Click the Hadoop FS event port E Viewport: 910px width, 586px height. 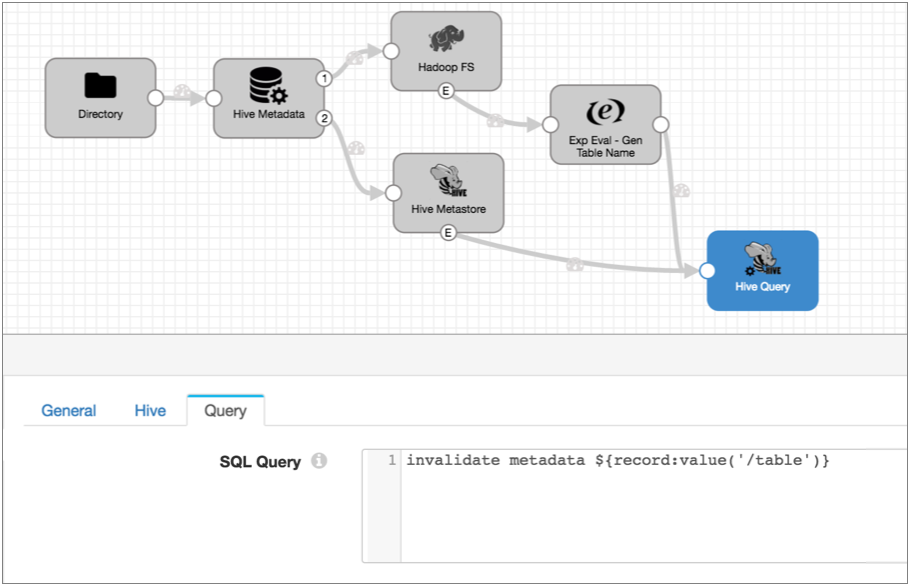click(446, 91)
